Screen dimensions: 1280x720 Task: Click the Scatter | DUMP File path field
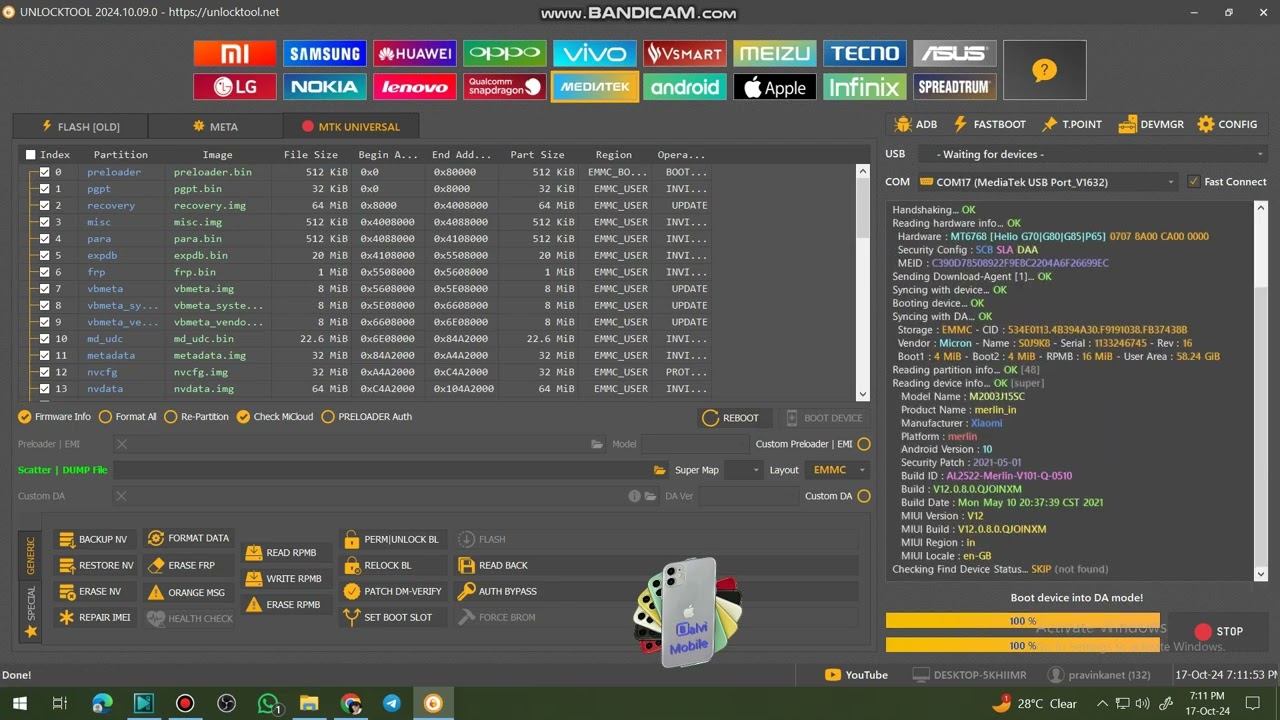click(x=382, y=470)
